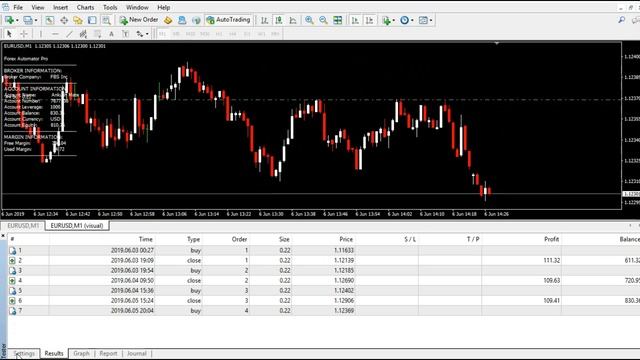Image resolution: width=640 pixels, height=360 pixels.
Task: Select the crosshair tool
Action: click(24, 34)
